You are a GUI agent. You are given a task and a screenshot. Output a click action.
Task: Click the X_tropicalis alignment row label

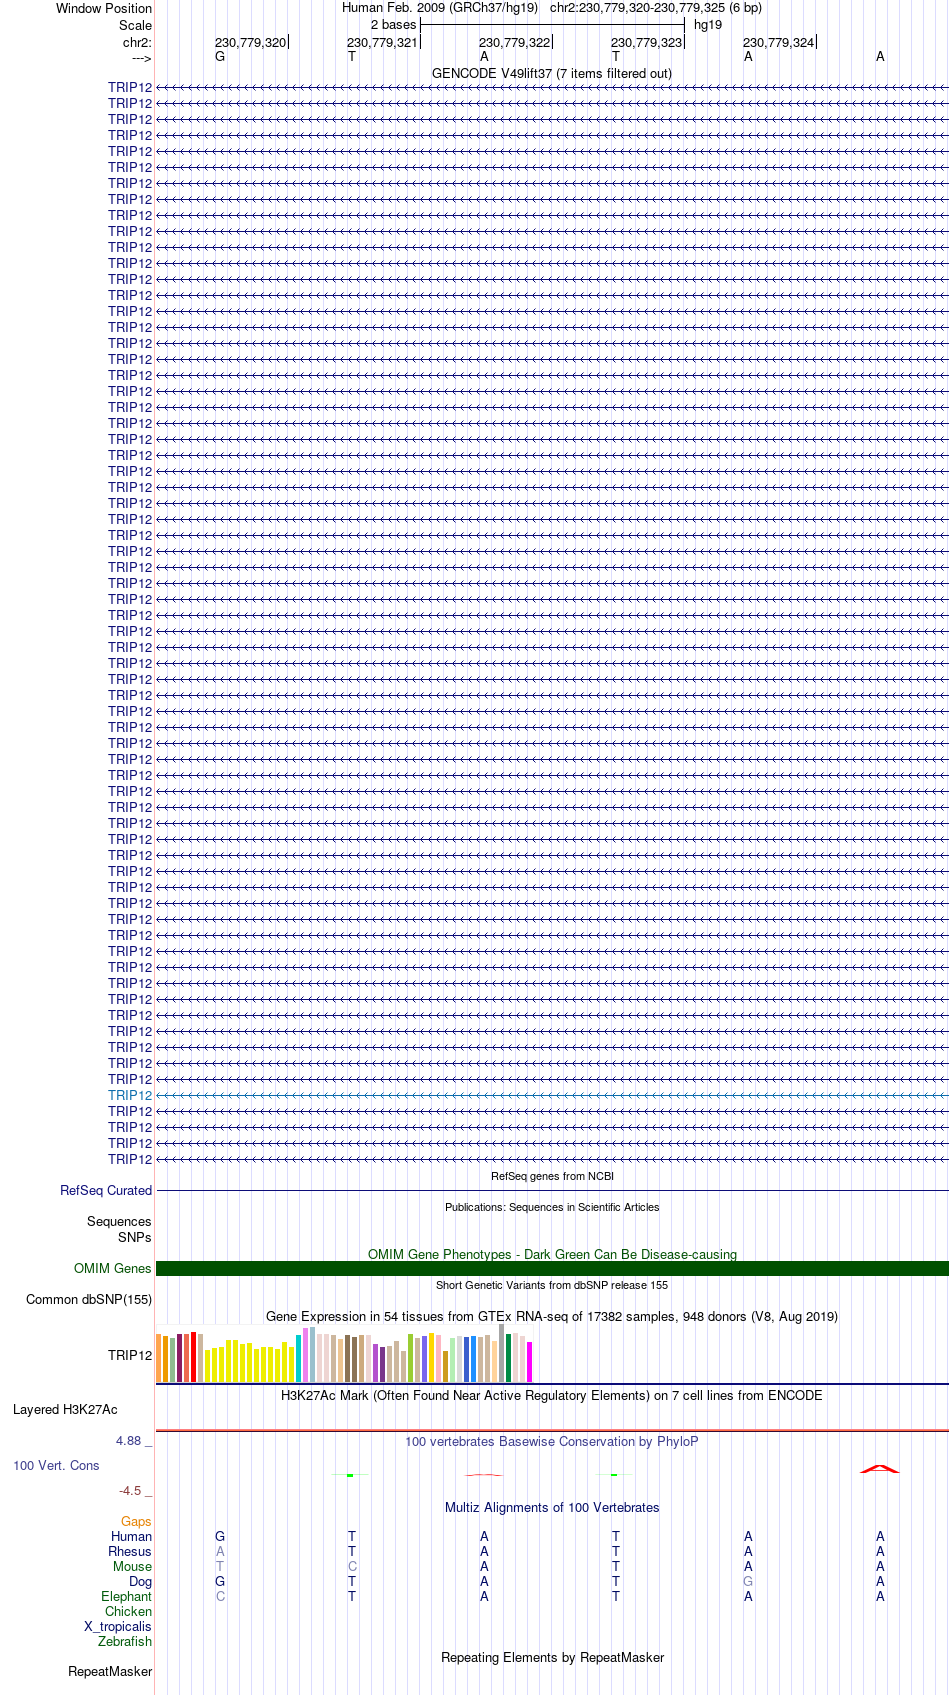pos(118,1626)
